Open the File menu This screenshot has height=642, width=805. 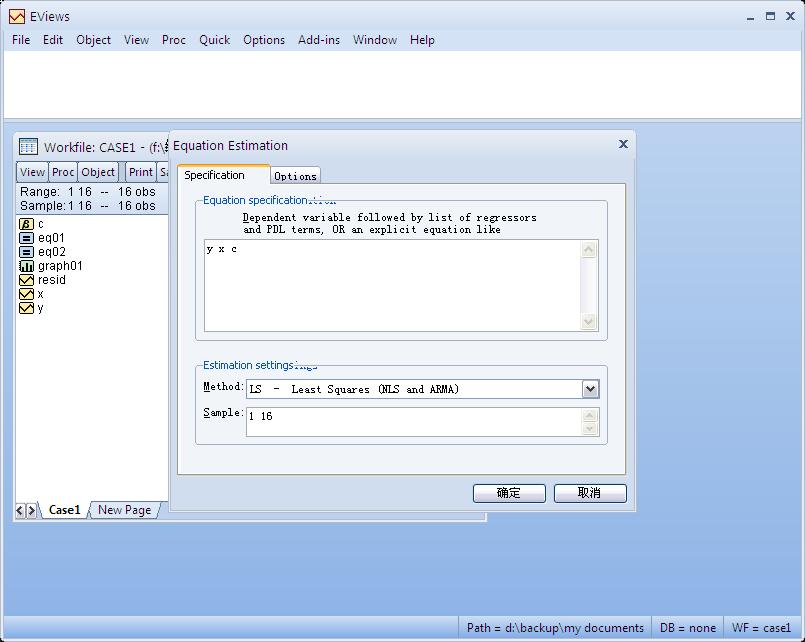point(21,40)
